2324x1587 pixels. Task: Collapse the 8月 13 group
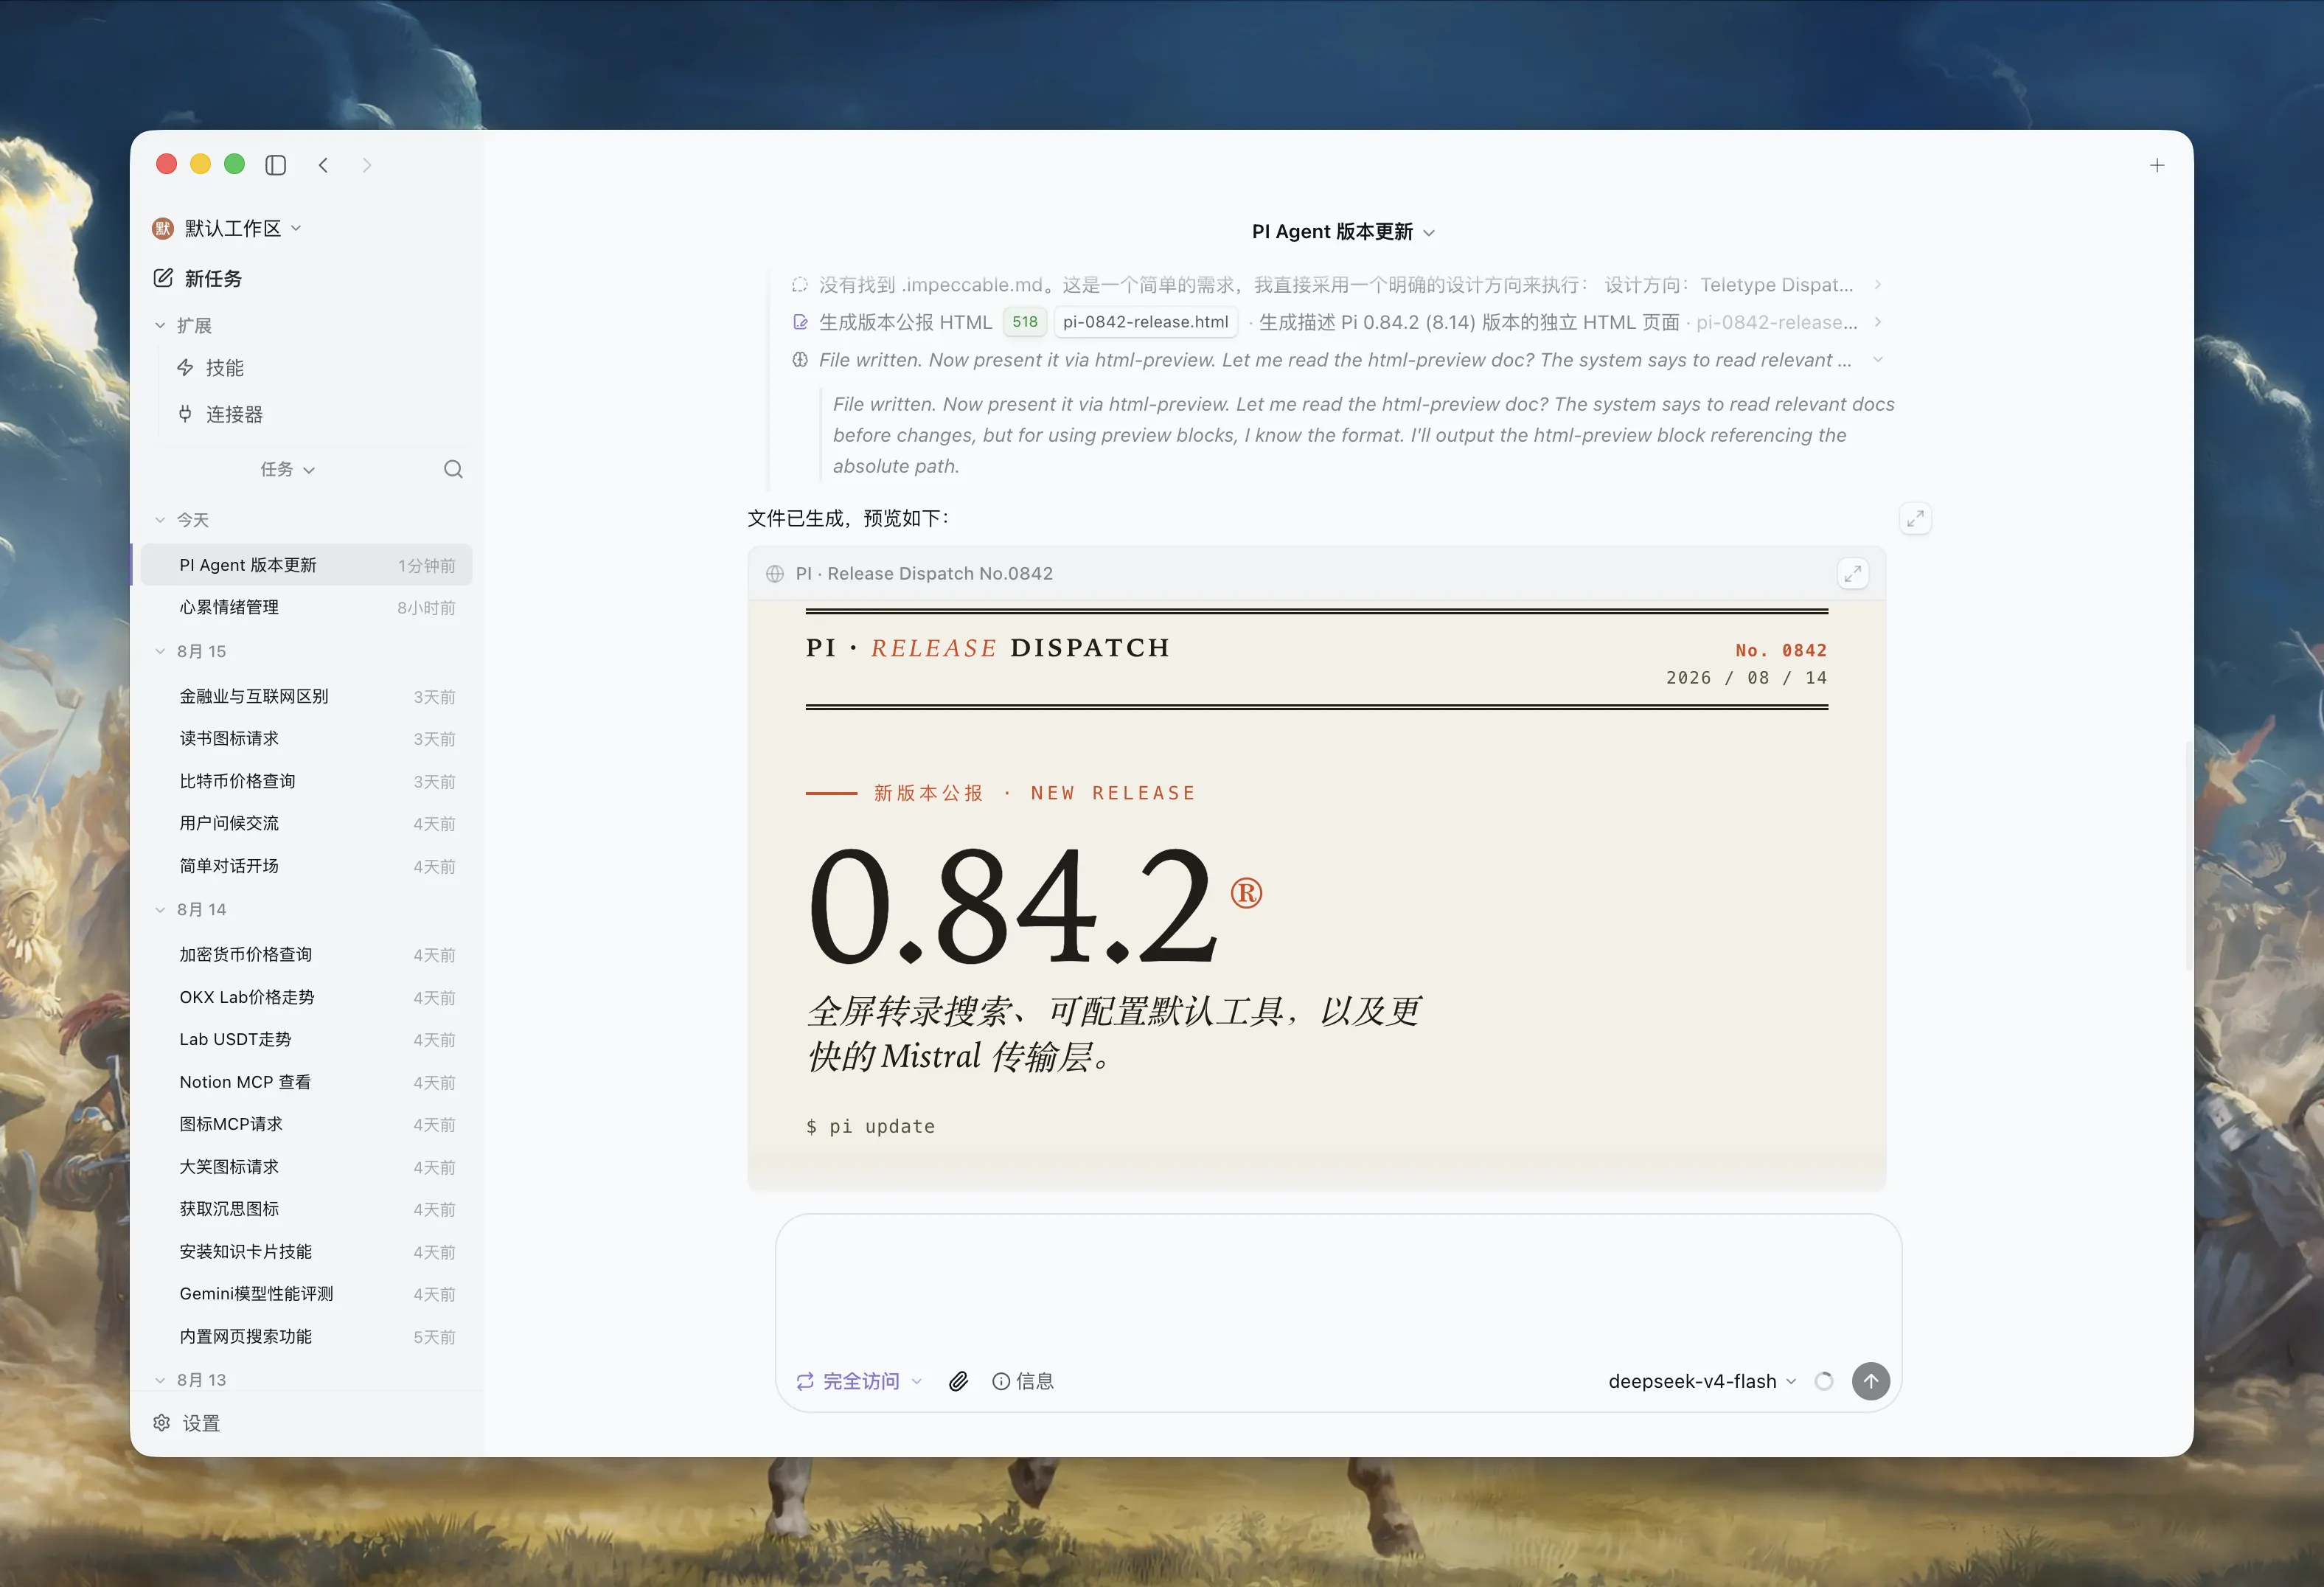tap(160, 1380)
